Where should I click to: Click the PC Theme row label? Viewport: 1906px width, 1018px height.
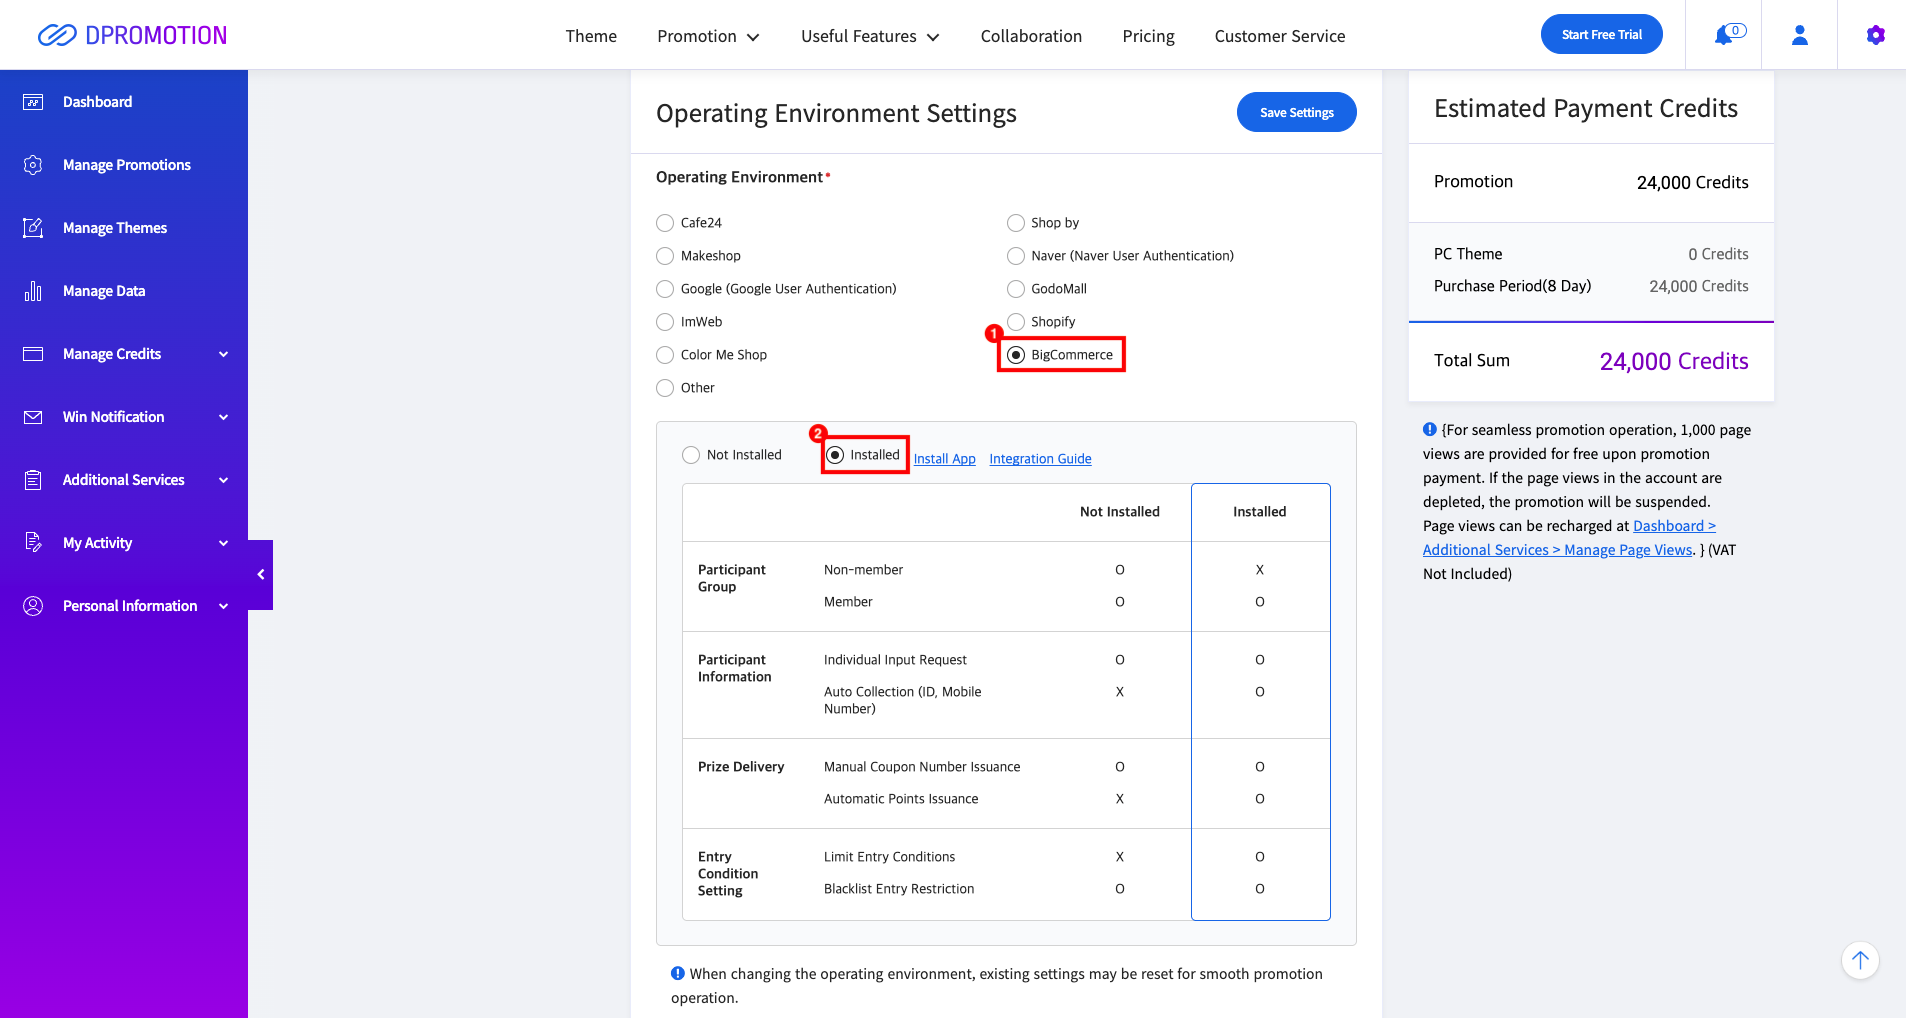pyautogui.click(x=1468, y=254)
